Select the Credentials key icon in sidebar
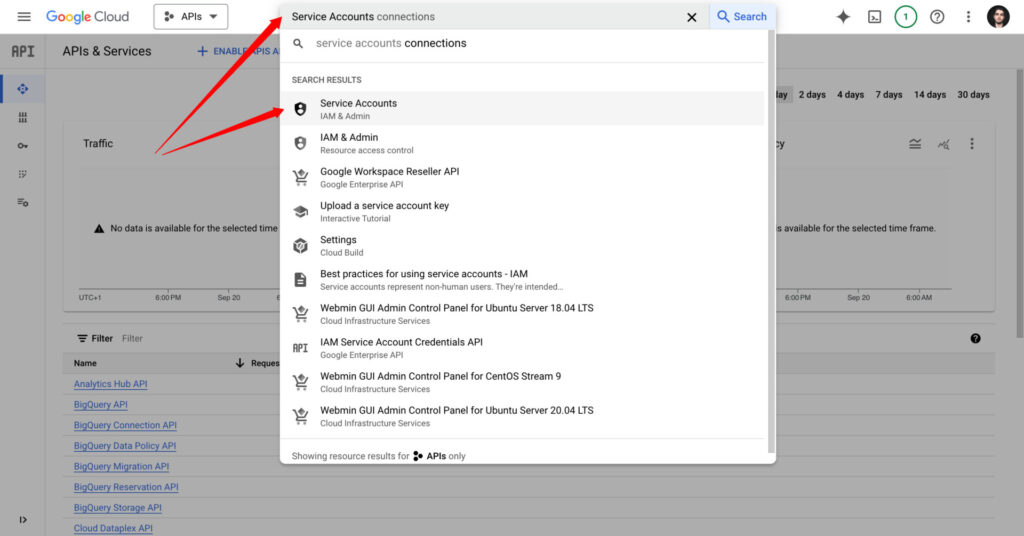Viewport: 1024px width, 536px height. (22, 145)
